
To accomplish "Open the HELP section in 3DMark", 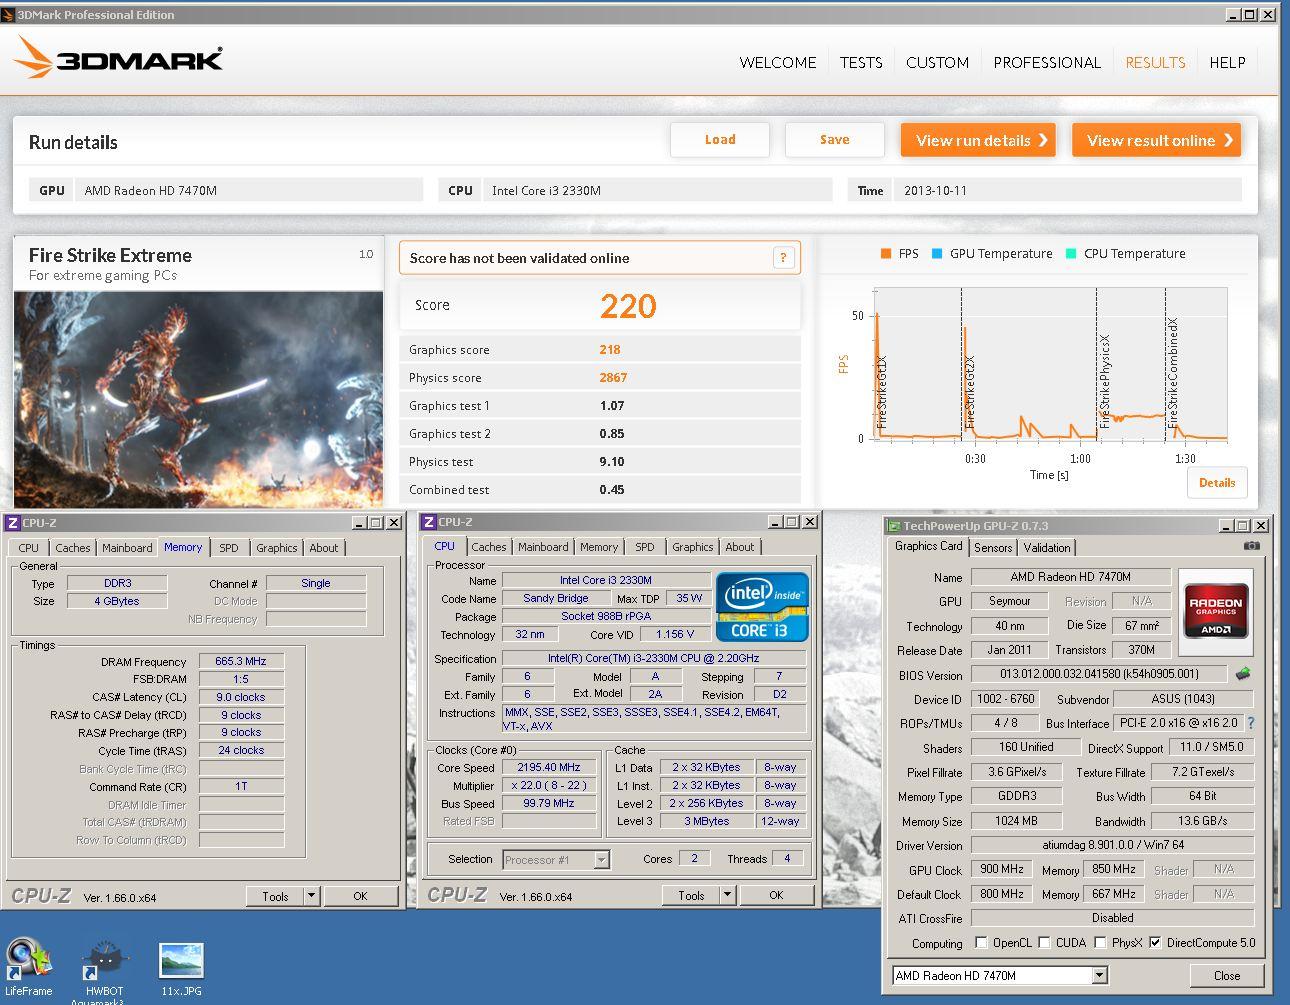I will point(1227,62).
